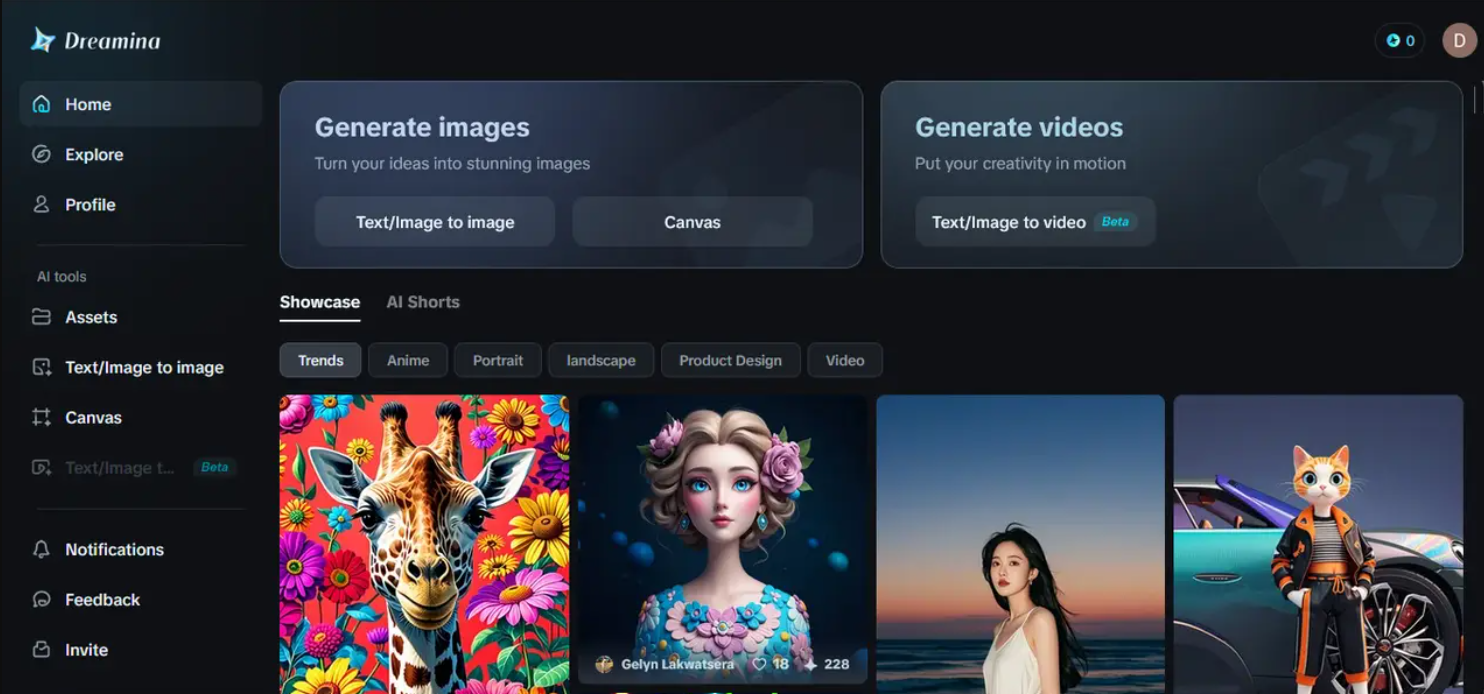The height and width of the screenshot is (694, 1484).
Task: Click the Home house icon
Action: tap(41, 104)
